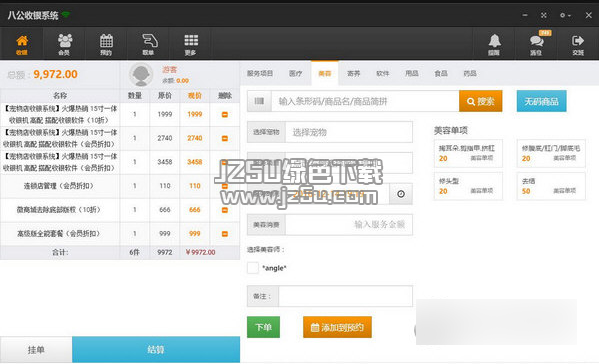
Task: Click the 微商城 item name
Action: coord(58,210)
